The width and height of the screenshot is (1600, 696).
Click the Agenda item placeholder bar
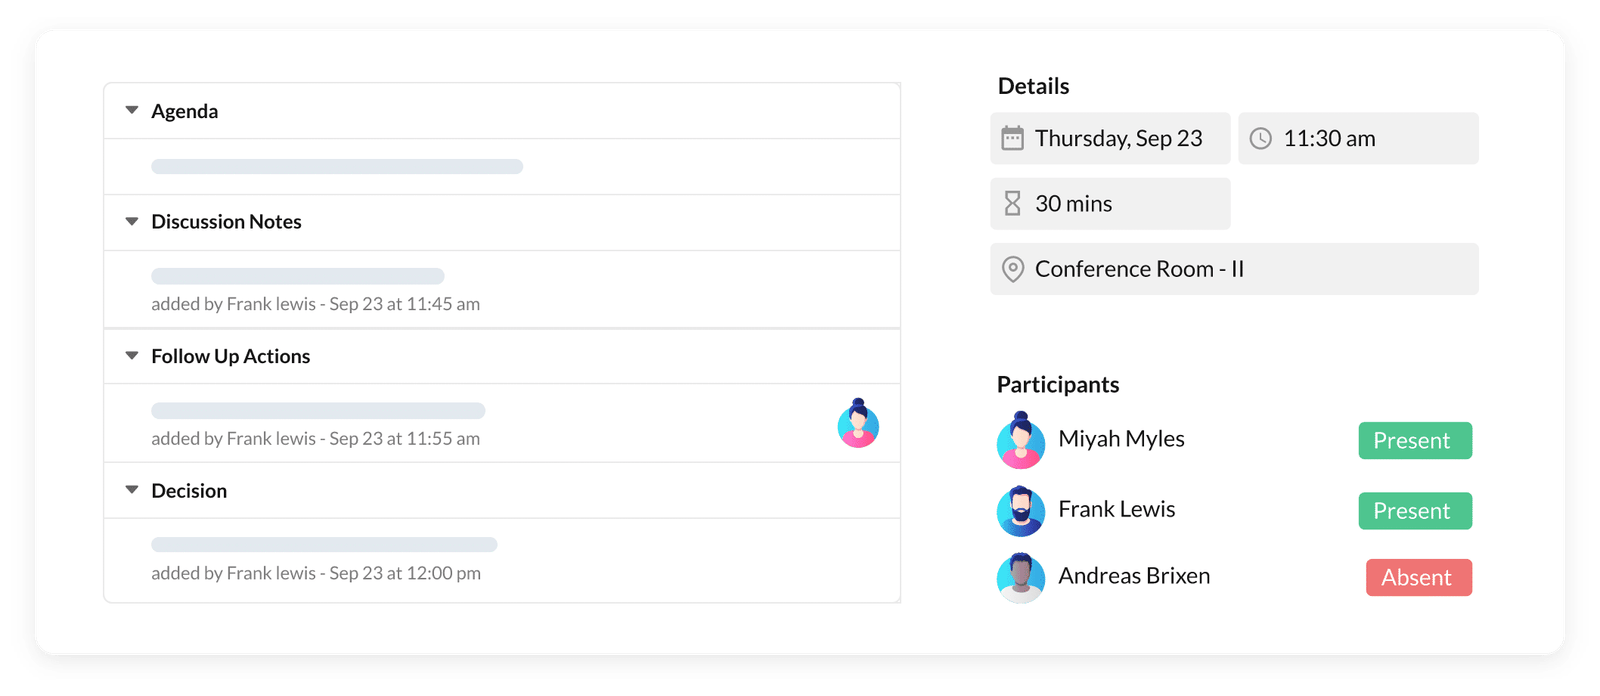point(337,167)
